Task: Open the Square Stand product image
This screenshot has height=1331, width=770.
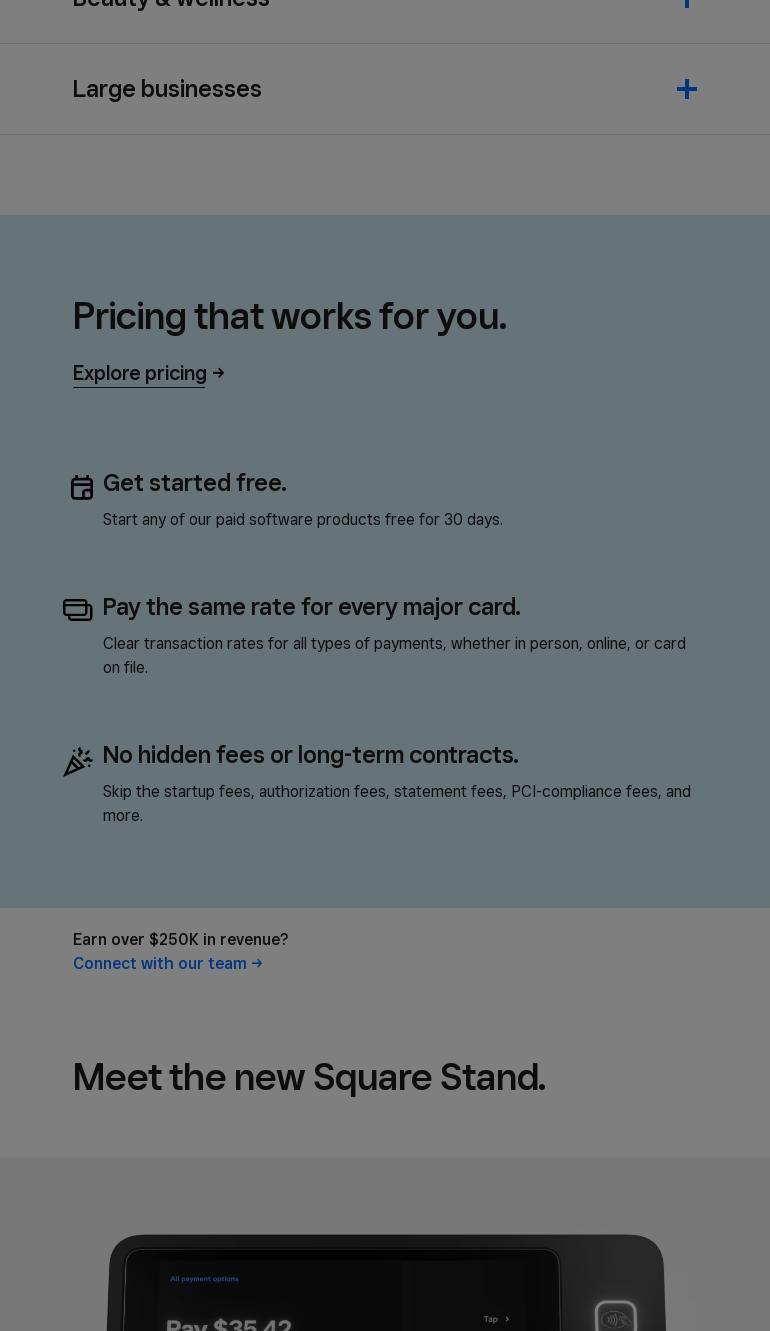Action: pos(386,1283)
